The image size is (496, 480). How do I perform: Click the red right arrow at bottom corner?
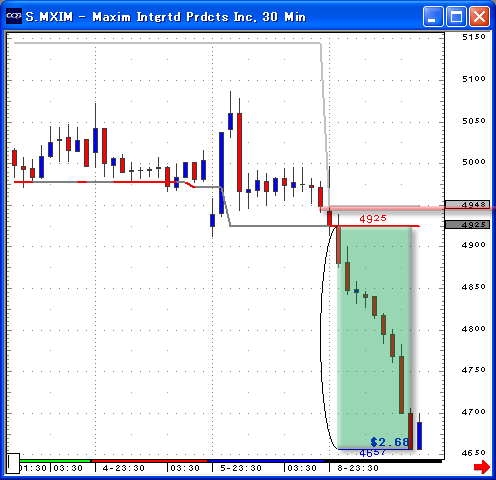coord(482,467)
